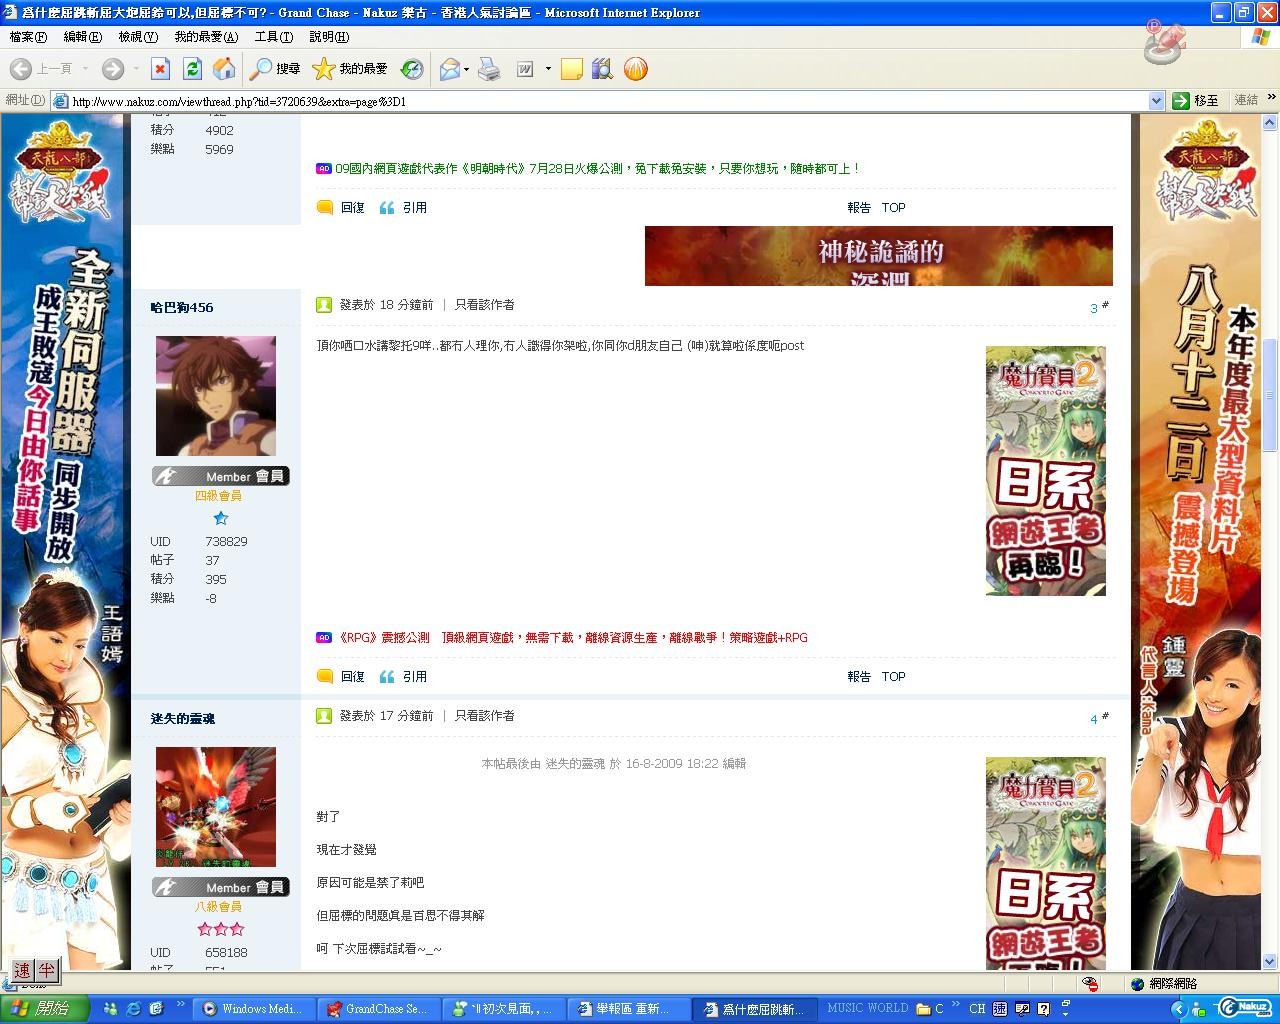
Task: Click TOP link under 哈巴狗456's post
Action: coord(894,677)
